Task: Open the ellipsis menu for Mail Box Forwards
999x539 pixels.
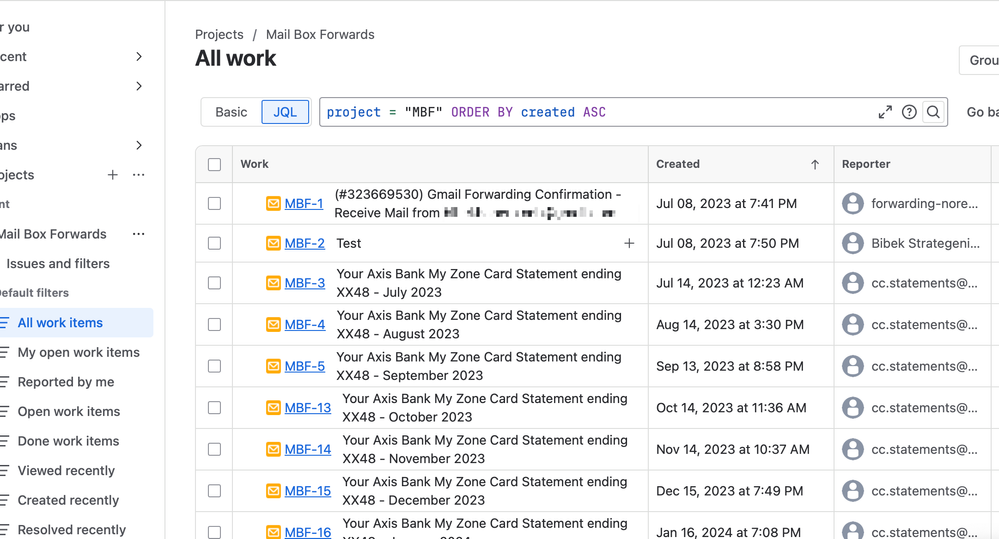Action: click(x=138, y=234)
